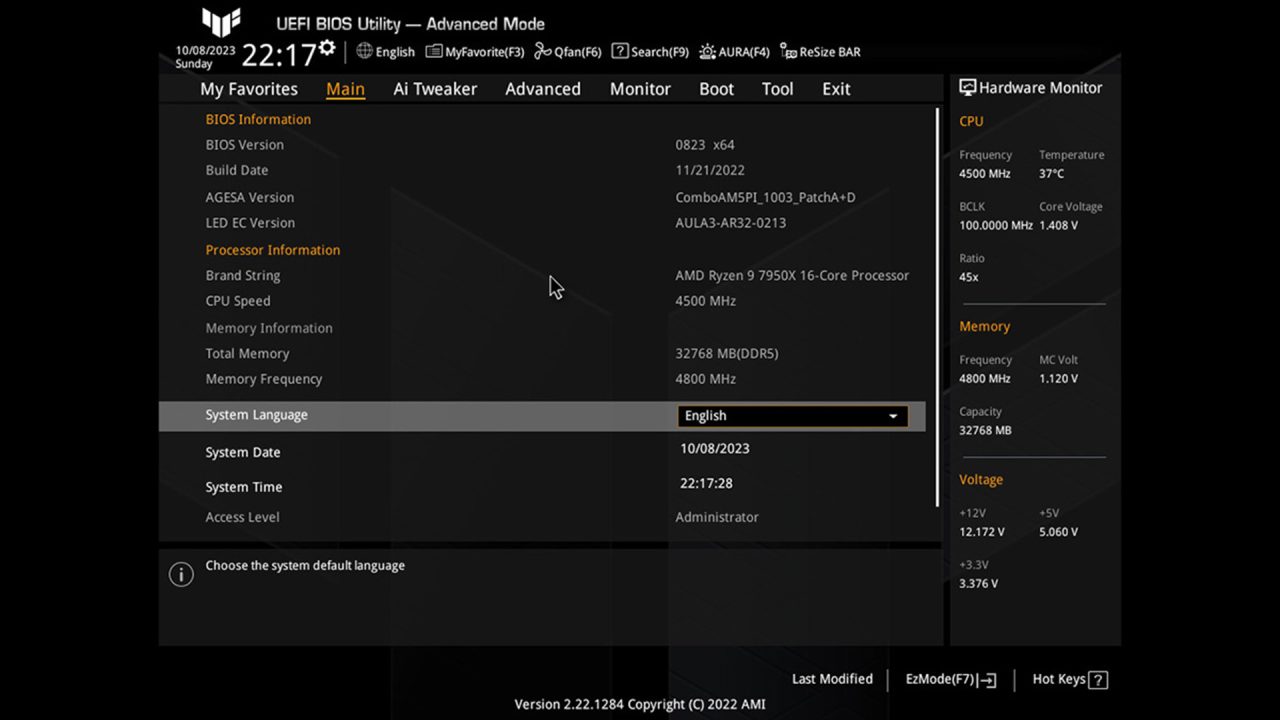Viewport: 1280px width, 720px height.
Task: Click the Processor Information section heading
Action: (273, 250)
